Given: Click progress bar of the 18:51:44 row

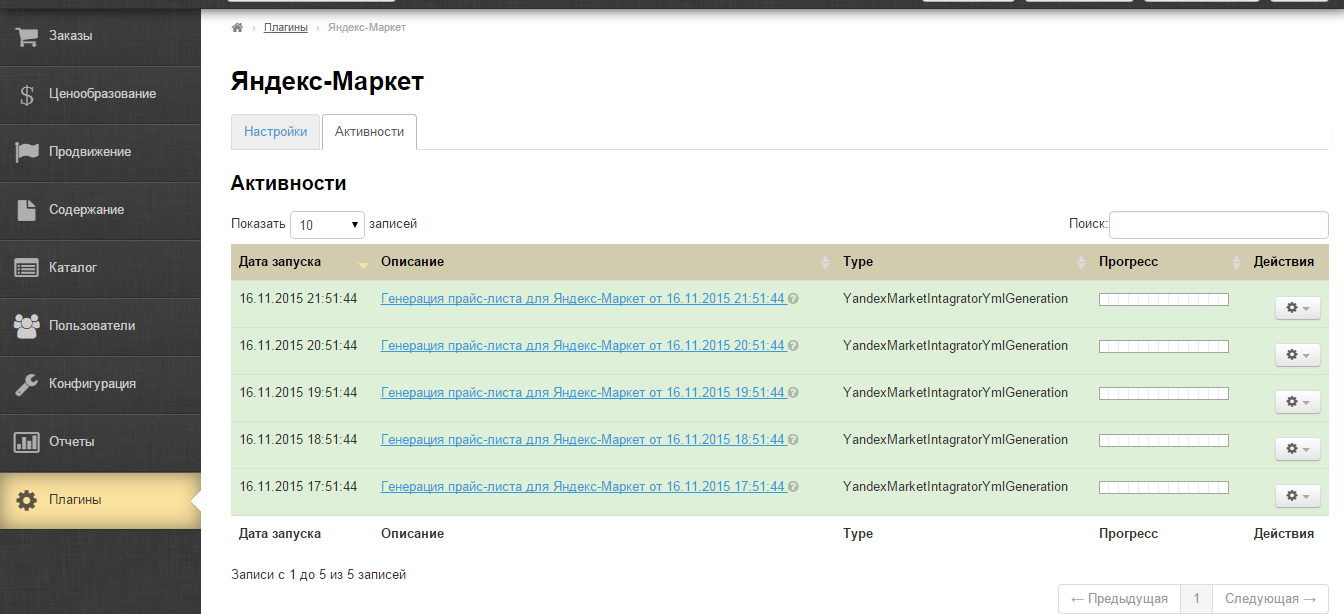Looking at the screenshot, I should [x=1163, y=440].
